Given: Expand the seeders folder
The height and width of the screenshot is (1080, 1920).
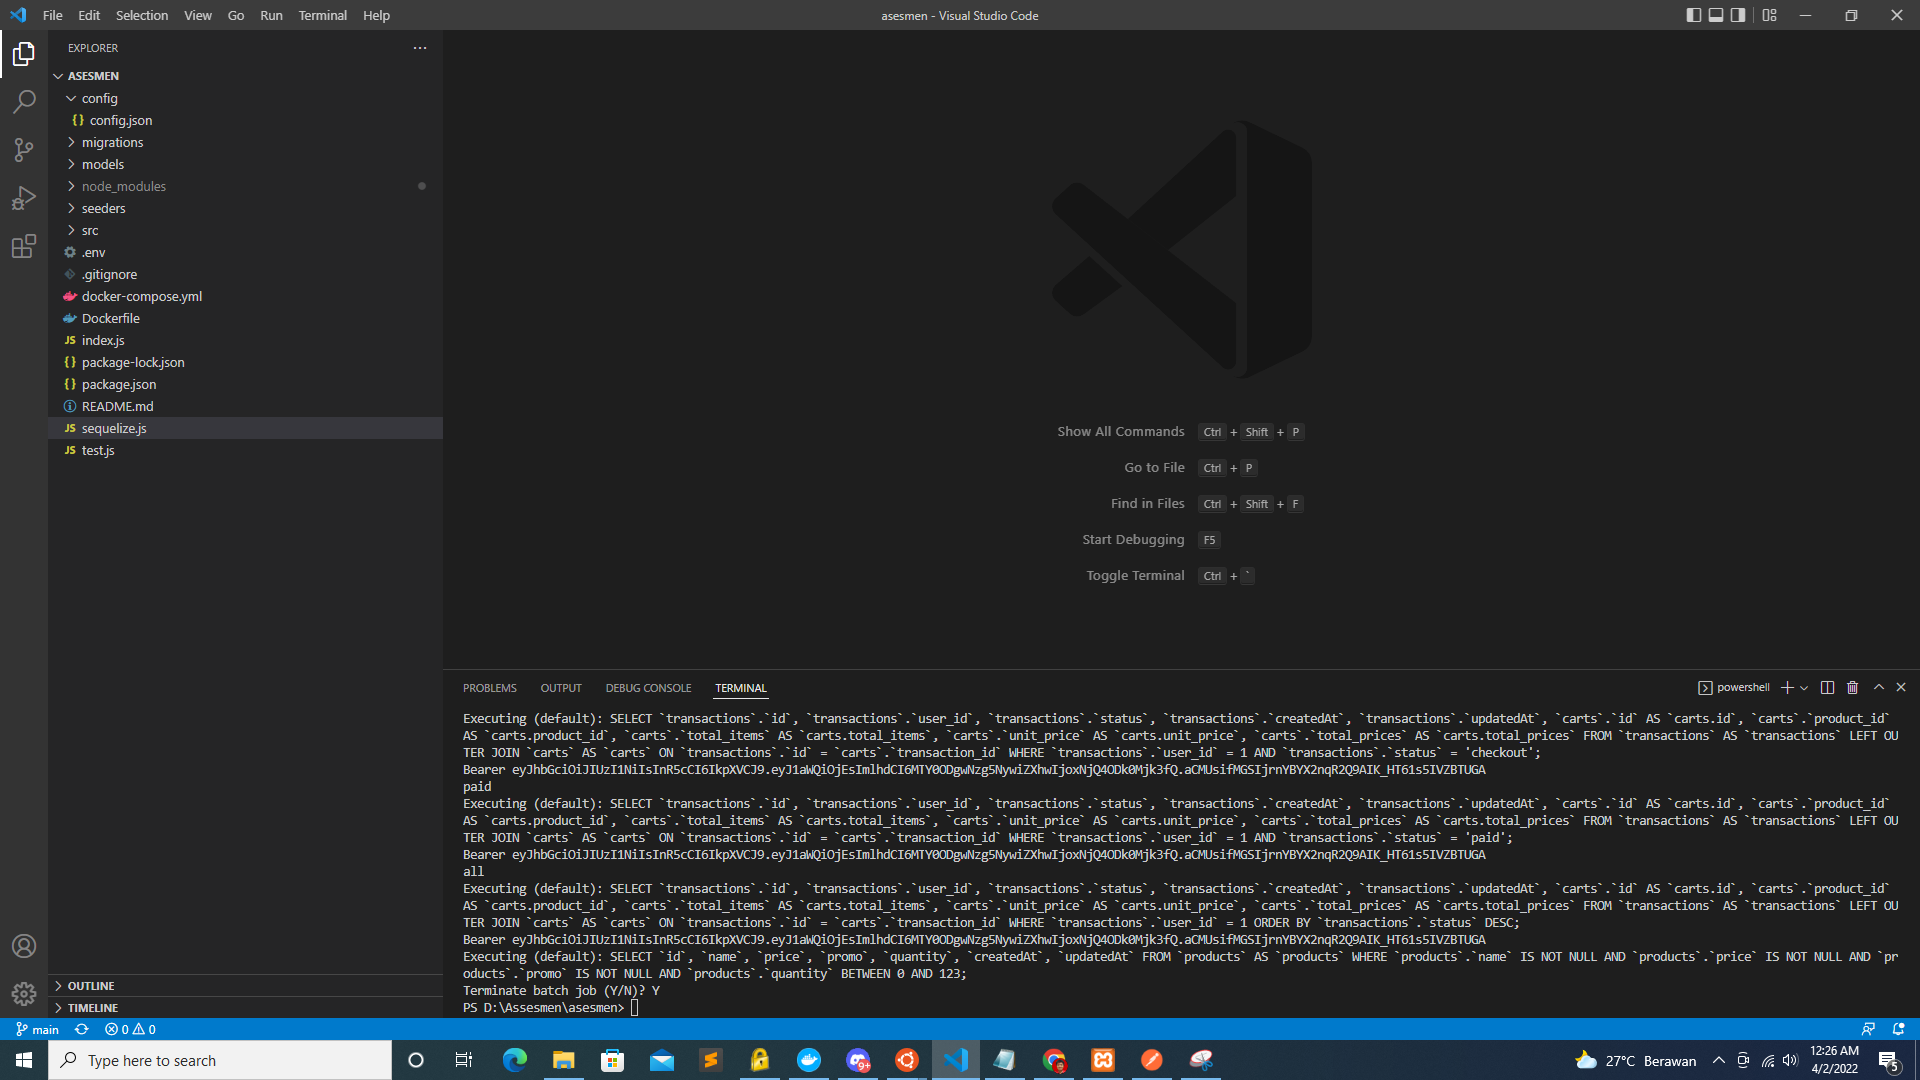Looking at the screenshot, I should (245, 208).
